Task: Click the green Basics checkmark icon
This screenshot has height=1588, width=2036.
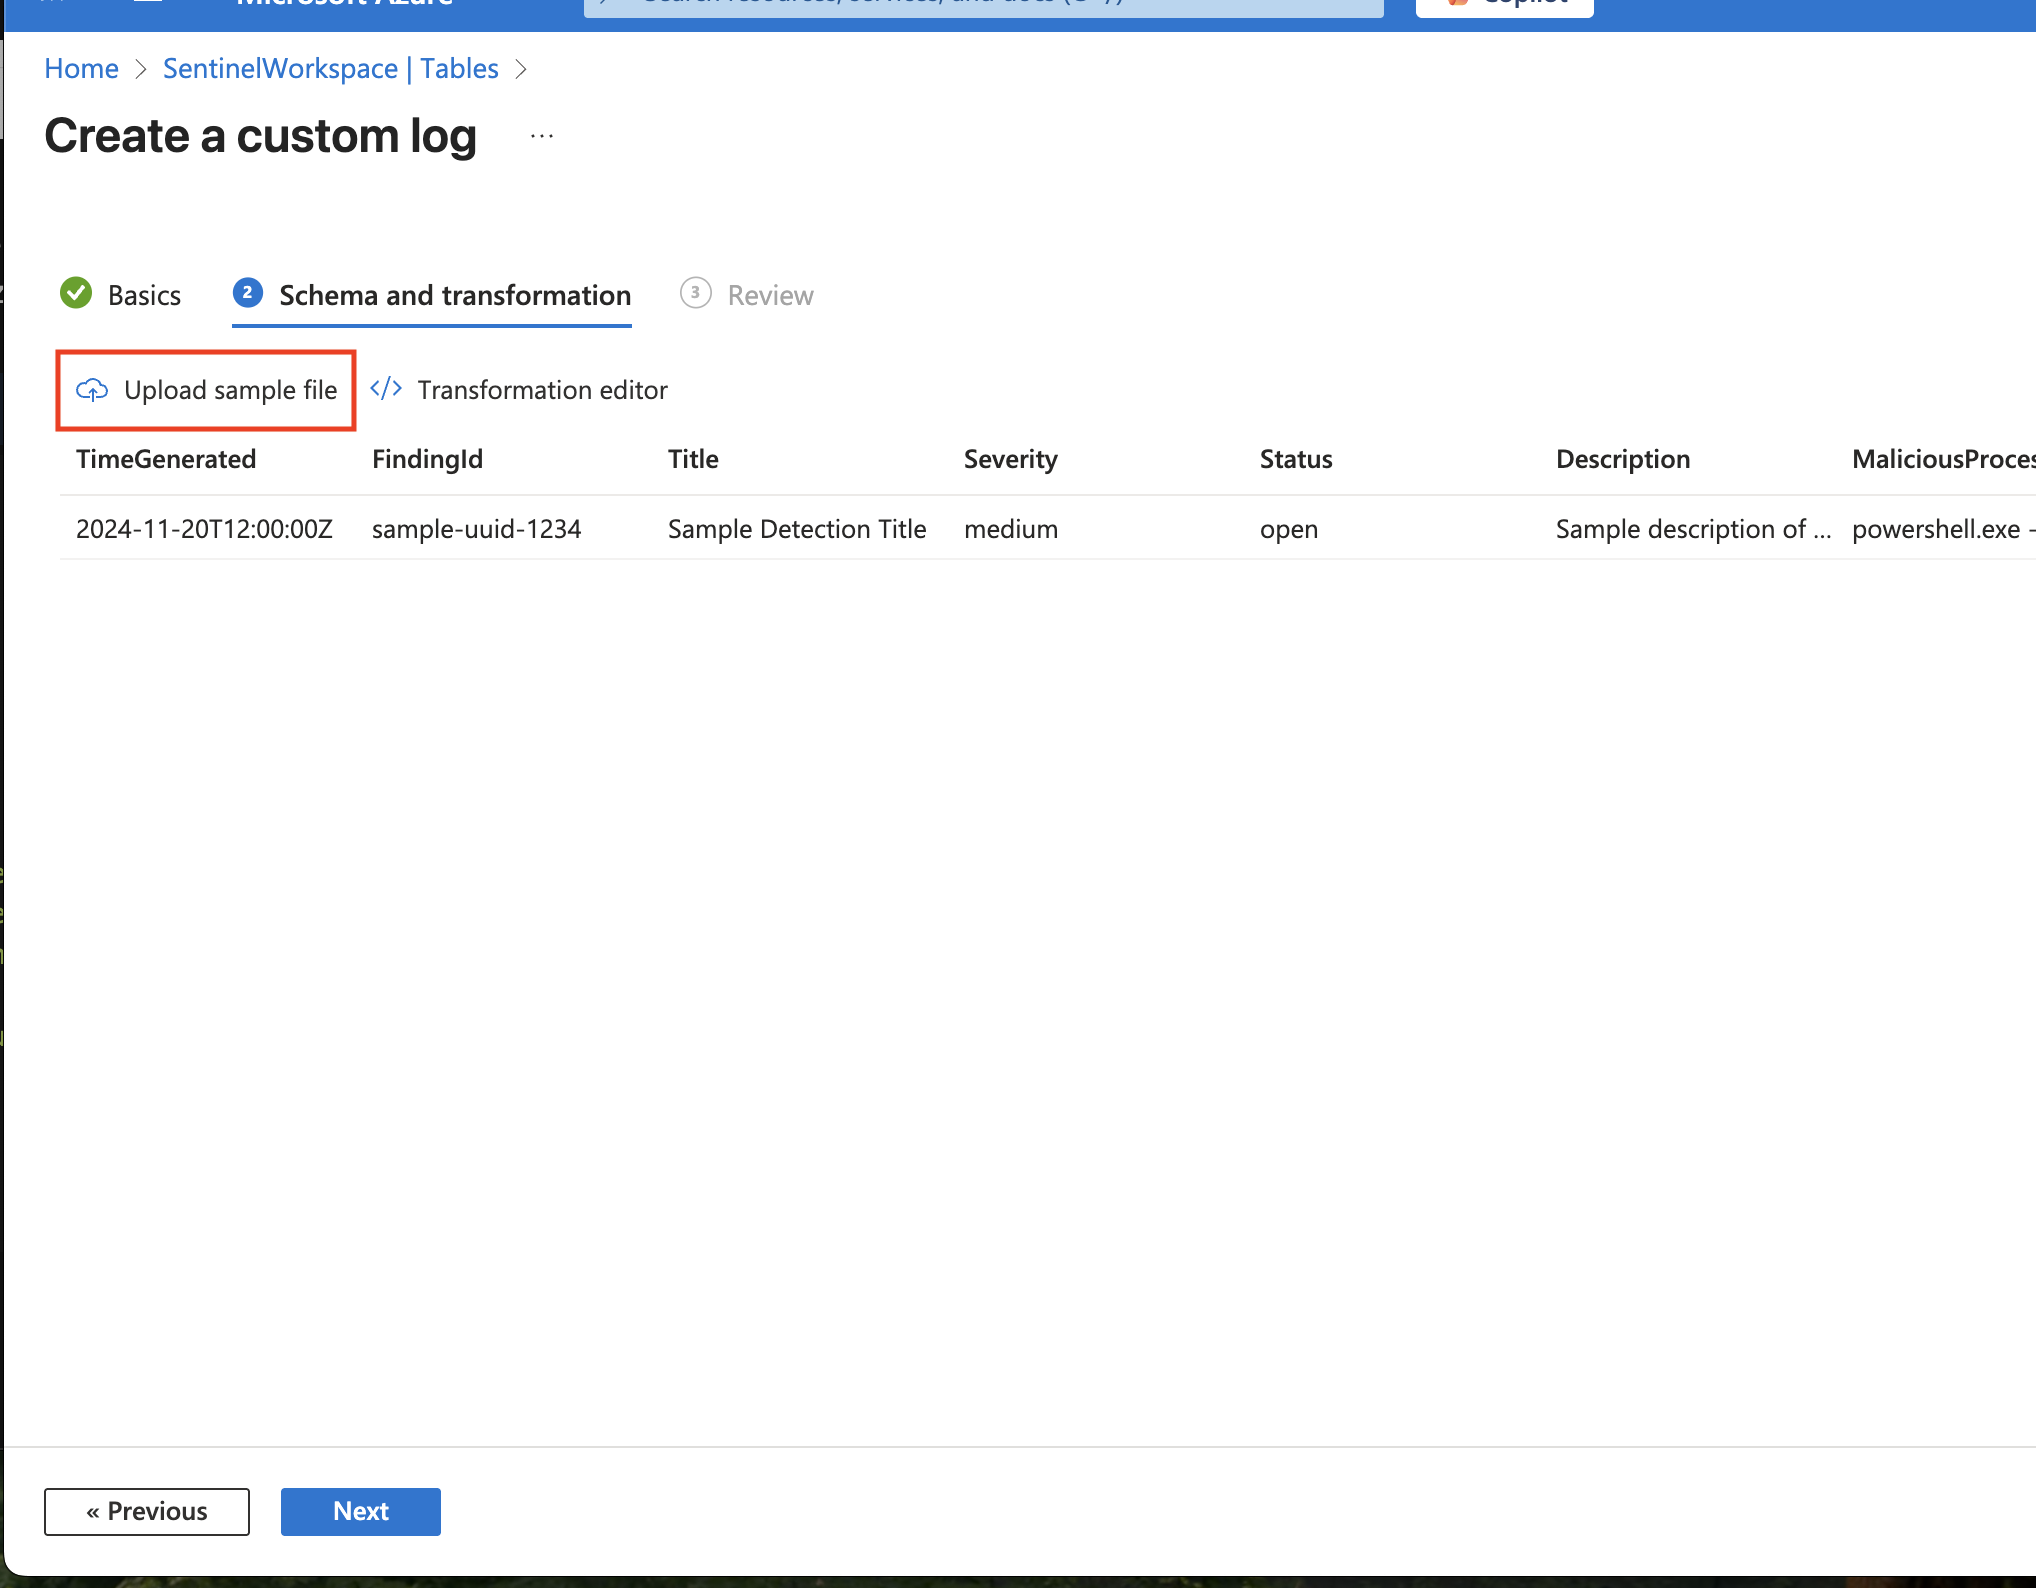Action: [76, 294]
